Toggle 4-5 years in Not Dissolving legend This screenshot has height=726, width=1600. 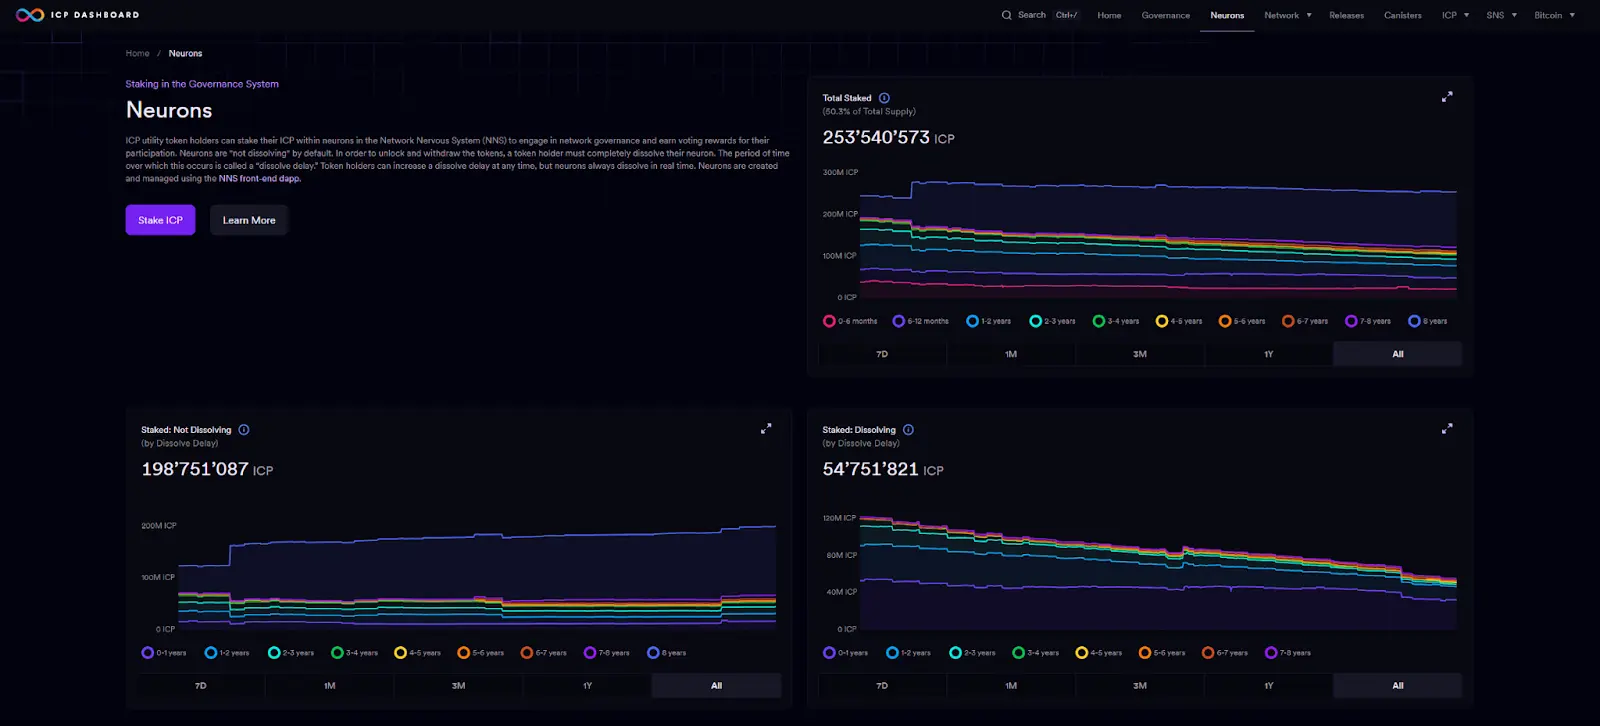pyautogui.click(x=417, y=653)
